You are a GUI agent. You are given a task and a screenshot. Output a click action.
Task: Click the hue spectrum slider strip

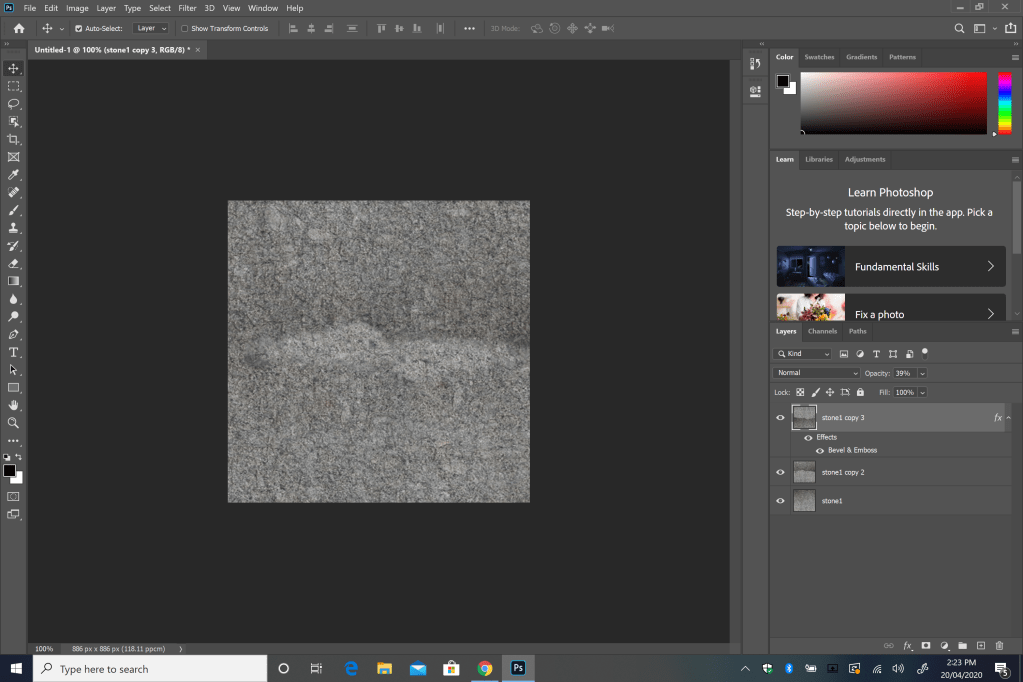(x=1005, y=103)
